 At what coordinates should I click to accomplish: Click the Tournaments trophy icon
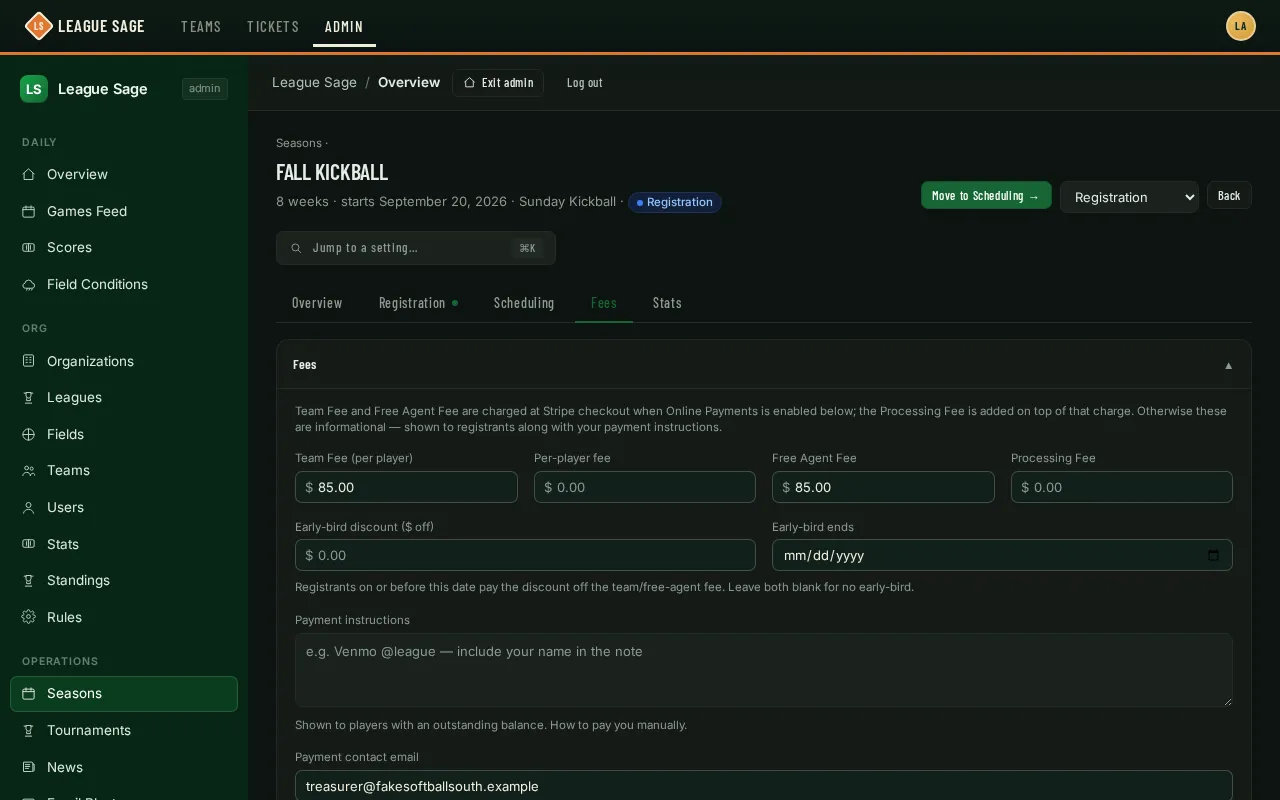tap(29, 730)
